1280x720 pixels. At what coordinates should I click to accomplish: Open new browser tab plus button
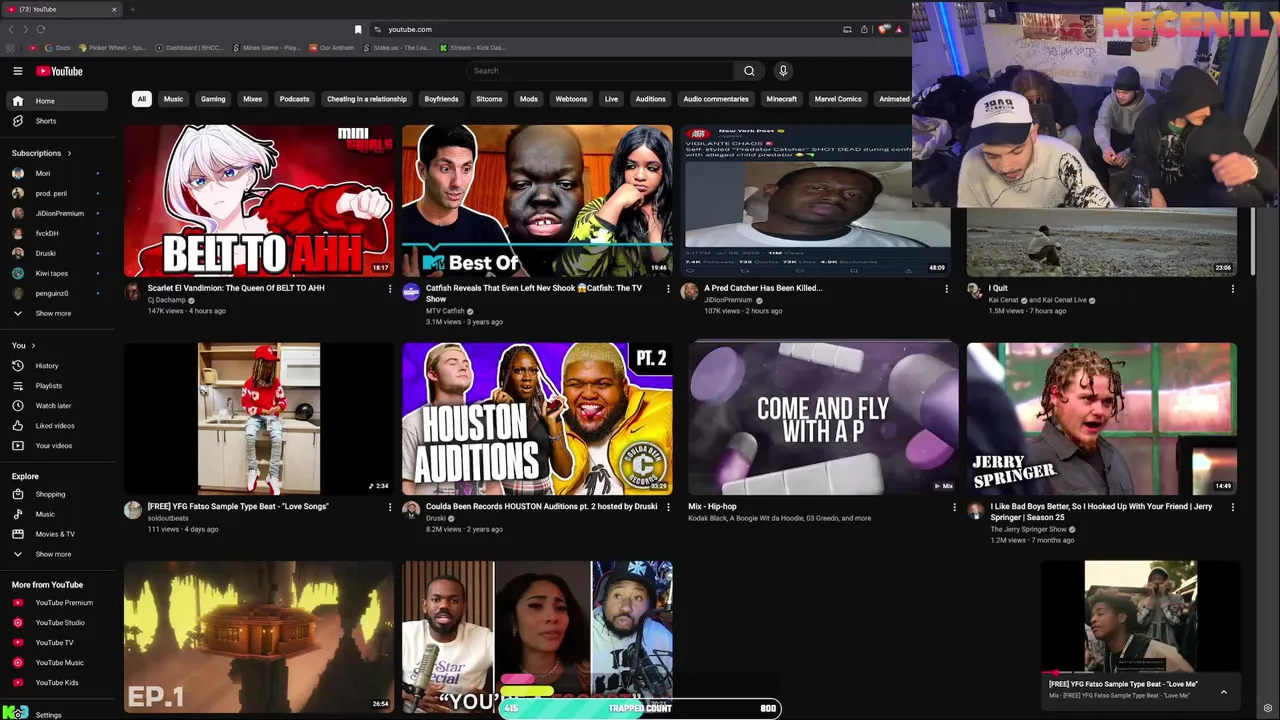point(132,9)
